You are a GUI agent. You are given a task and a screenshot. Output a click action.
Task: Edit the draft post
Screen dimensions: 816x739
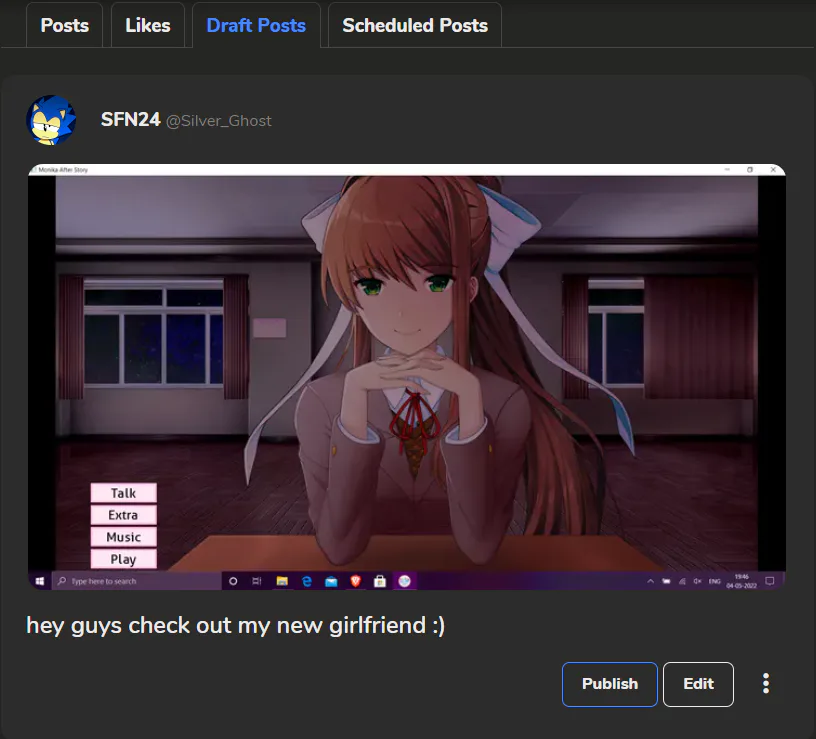point(698,684)
